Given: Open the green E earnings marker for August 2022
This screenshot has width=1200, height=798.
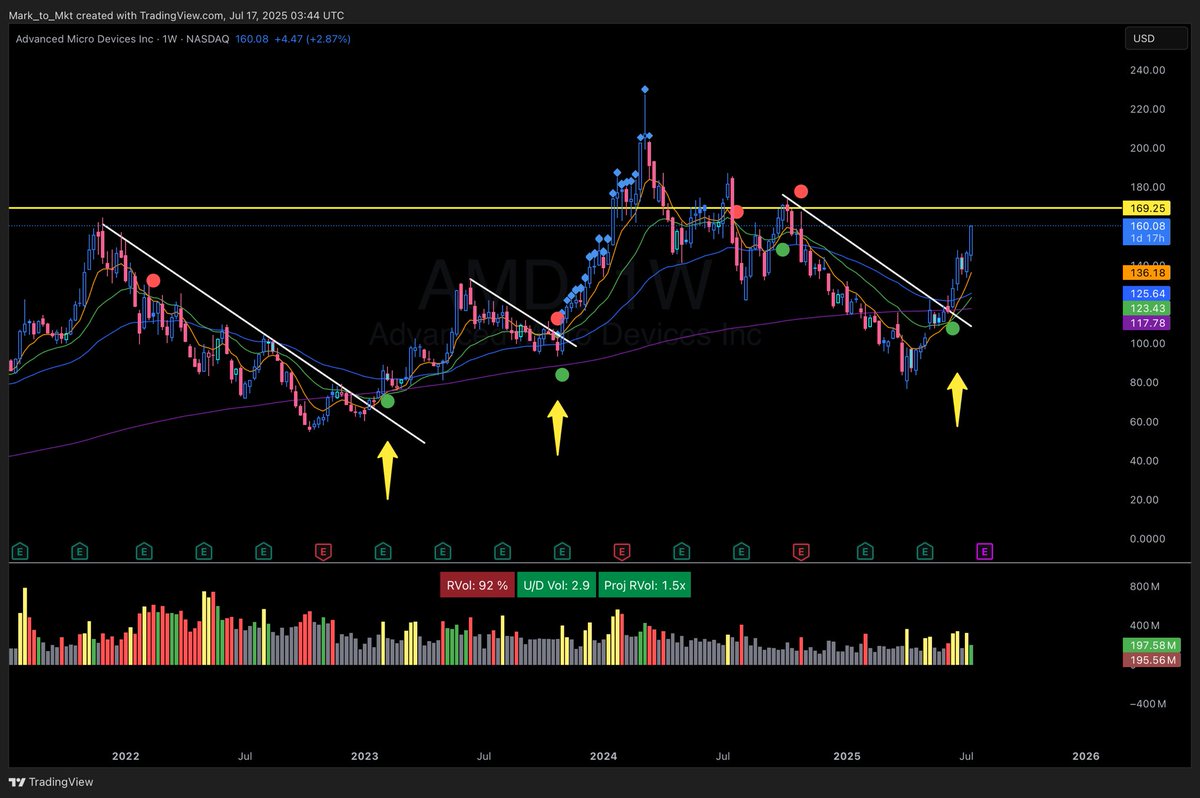Looking at the screenshot, I should (x=263, y=550).
